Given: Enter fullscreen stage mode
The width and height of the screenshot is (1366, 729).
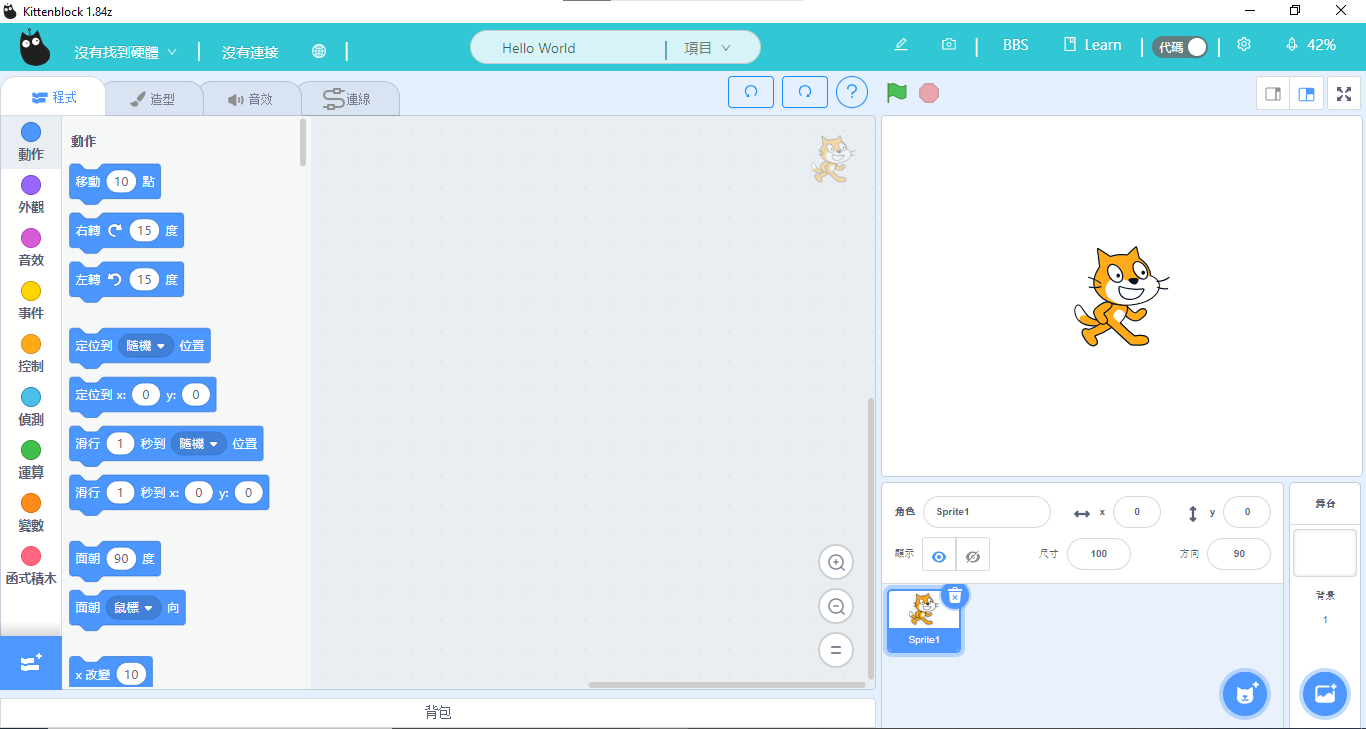Looking at the screenshot, I should tap(1344, 94).
